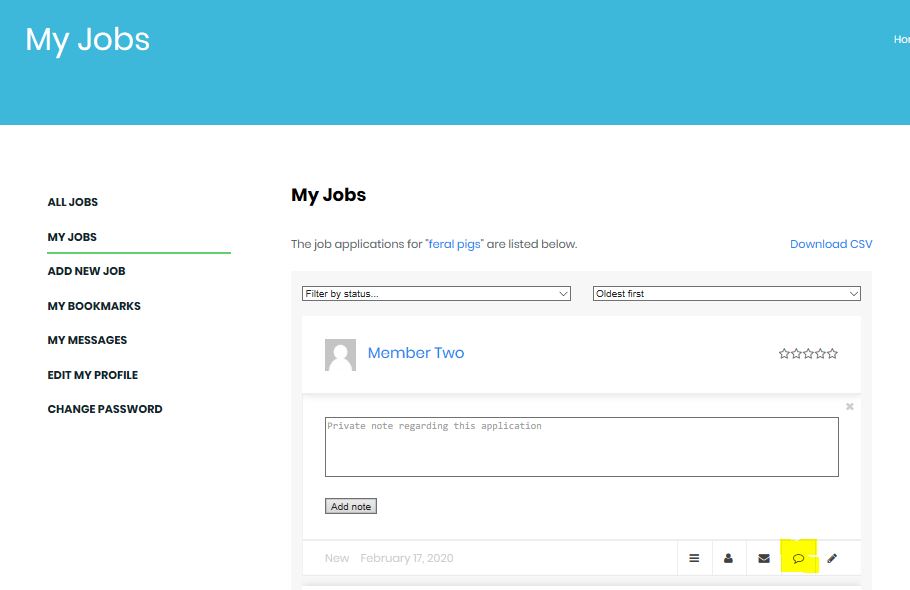Open the "Filter by status..." dropdown
The image size is (910, 590).
point(436,294)
